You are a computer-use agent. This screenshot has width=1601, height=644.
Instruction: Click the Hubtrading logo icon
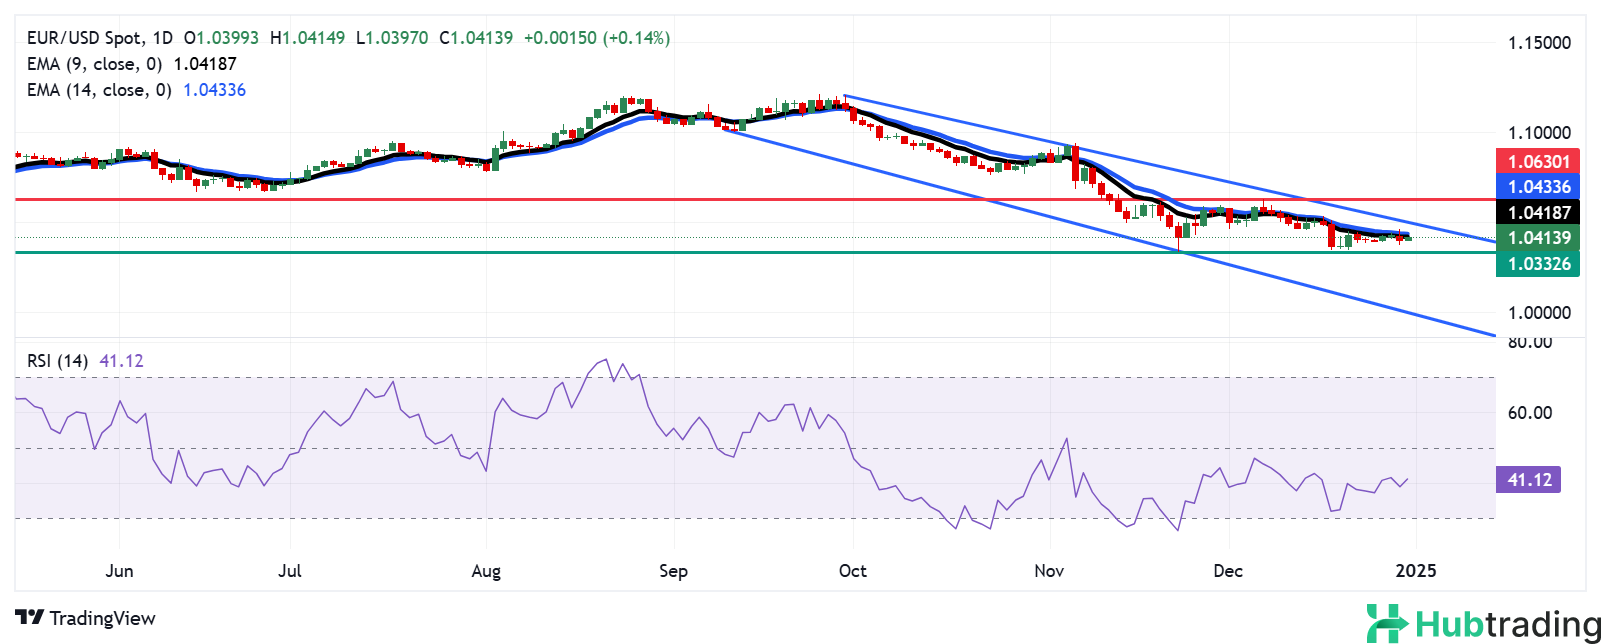point(1387,623)
